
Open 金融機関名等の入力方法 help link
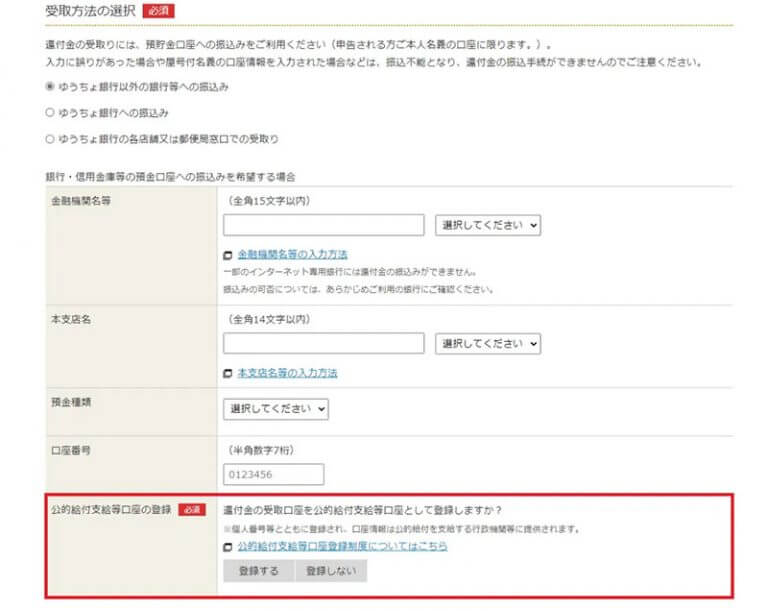click(x=292, y=254)
